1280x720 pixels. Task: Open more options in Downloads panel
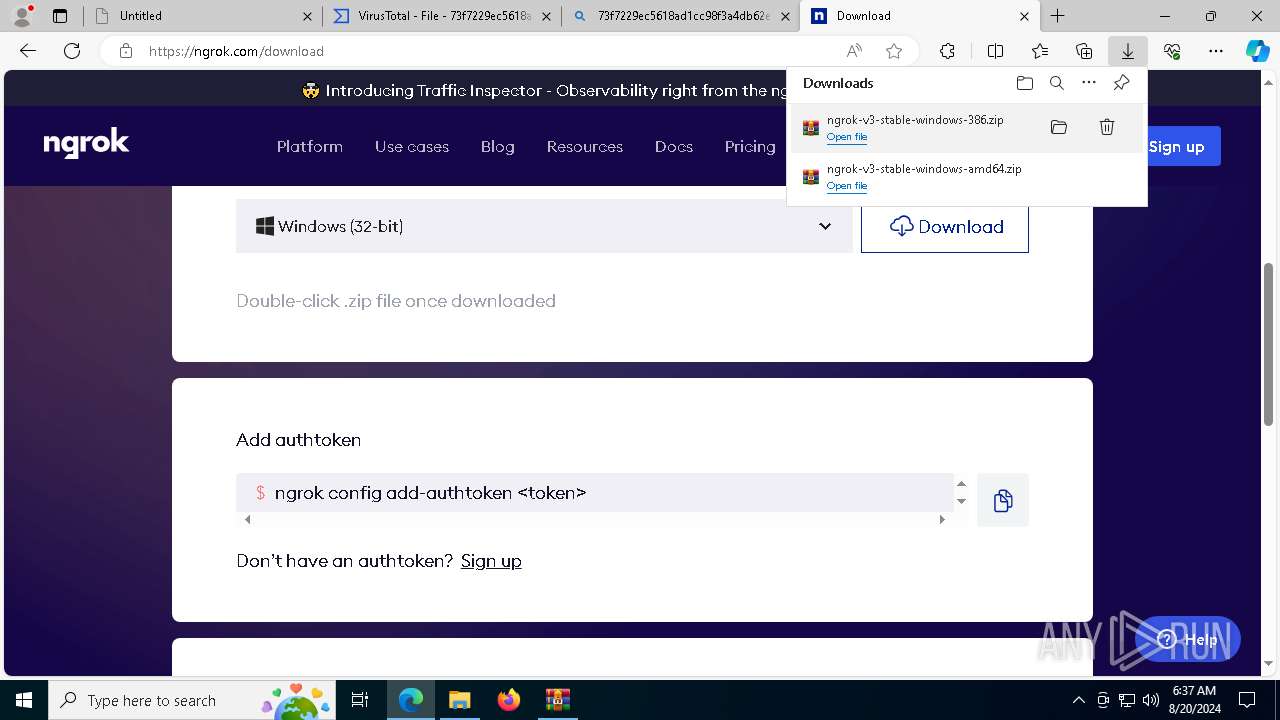[1089, 83]
